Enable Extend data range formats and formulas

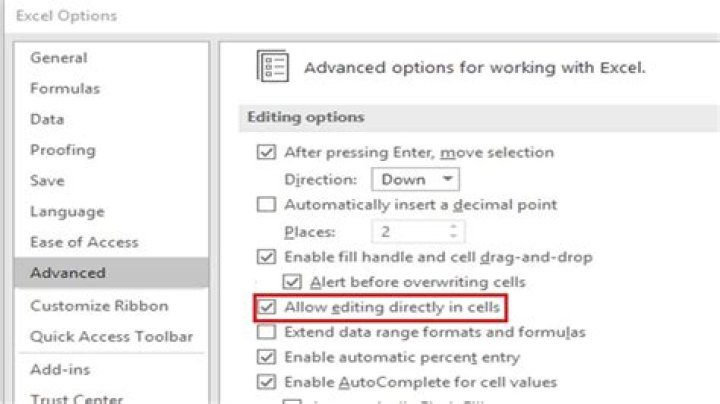(x=266, y=332)
